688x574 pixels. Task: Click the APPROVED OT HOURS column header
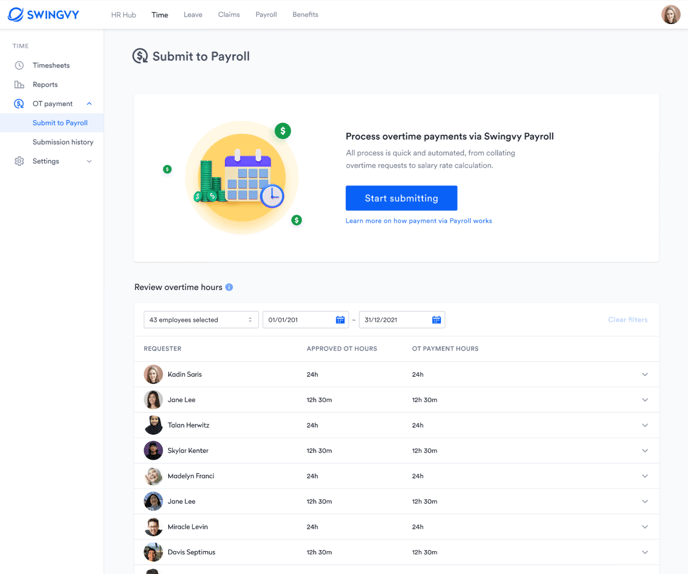point(342,348)
